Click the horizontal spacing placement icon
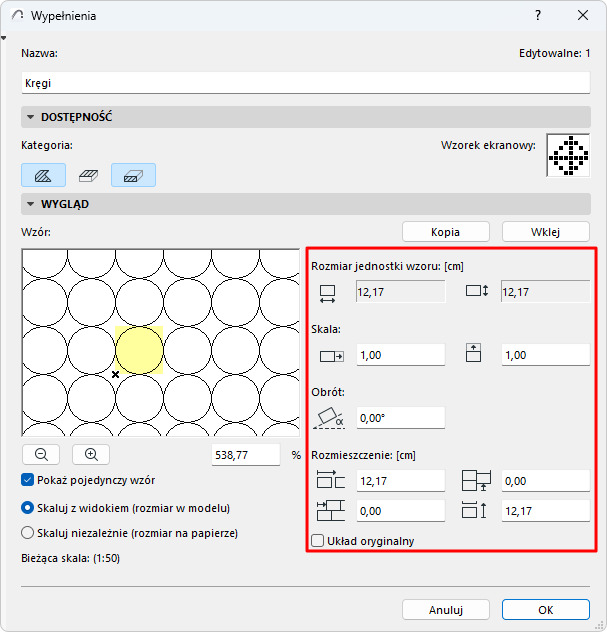The width and height of the screenshot is (607, 632). pos(331,480)
